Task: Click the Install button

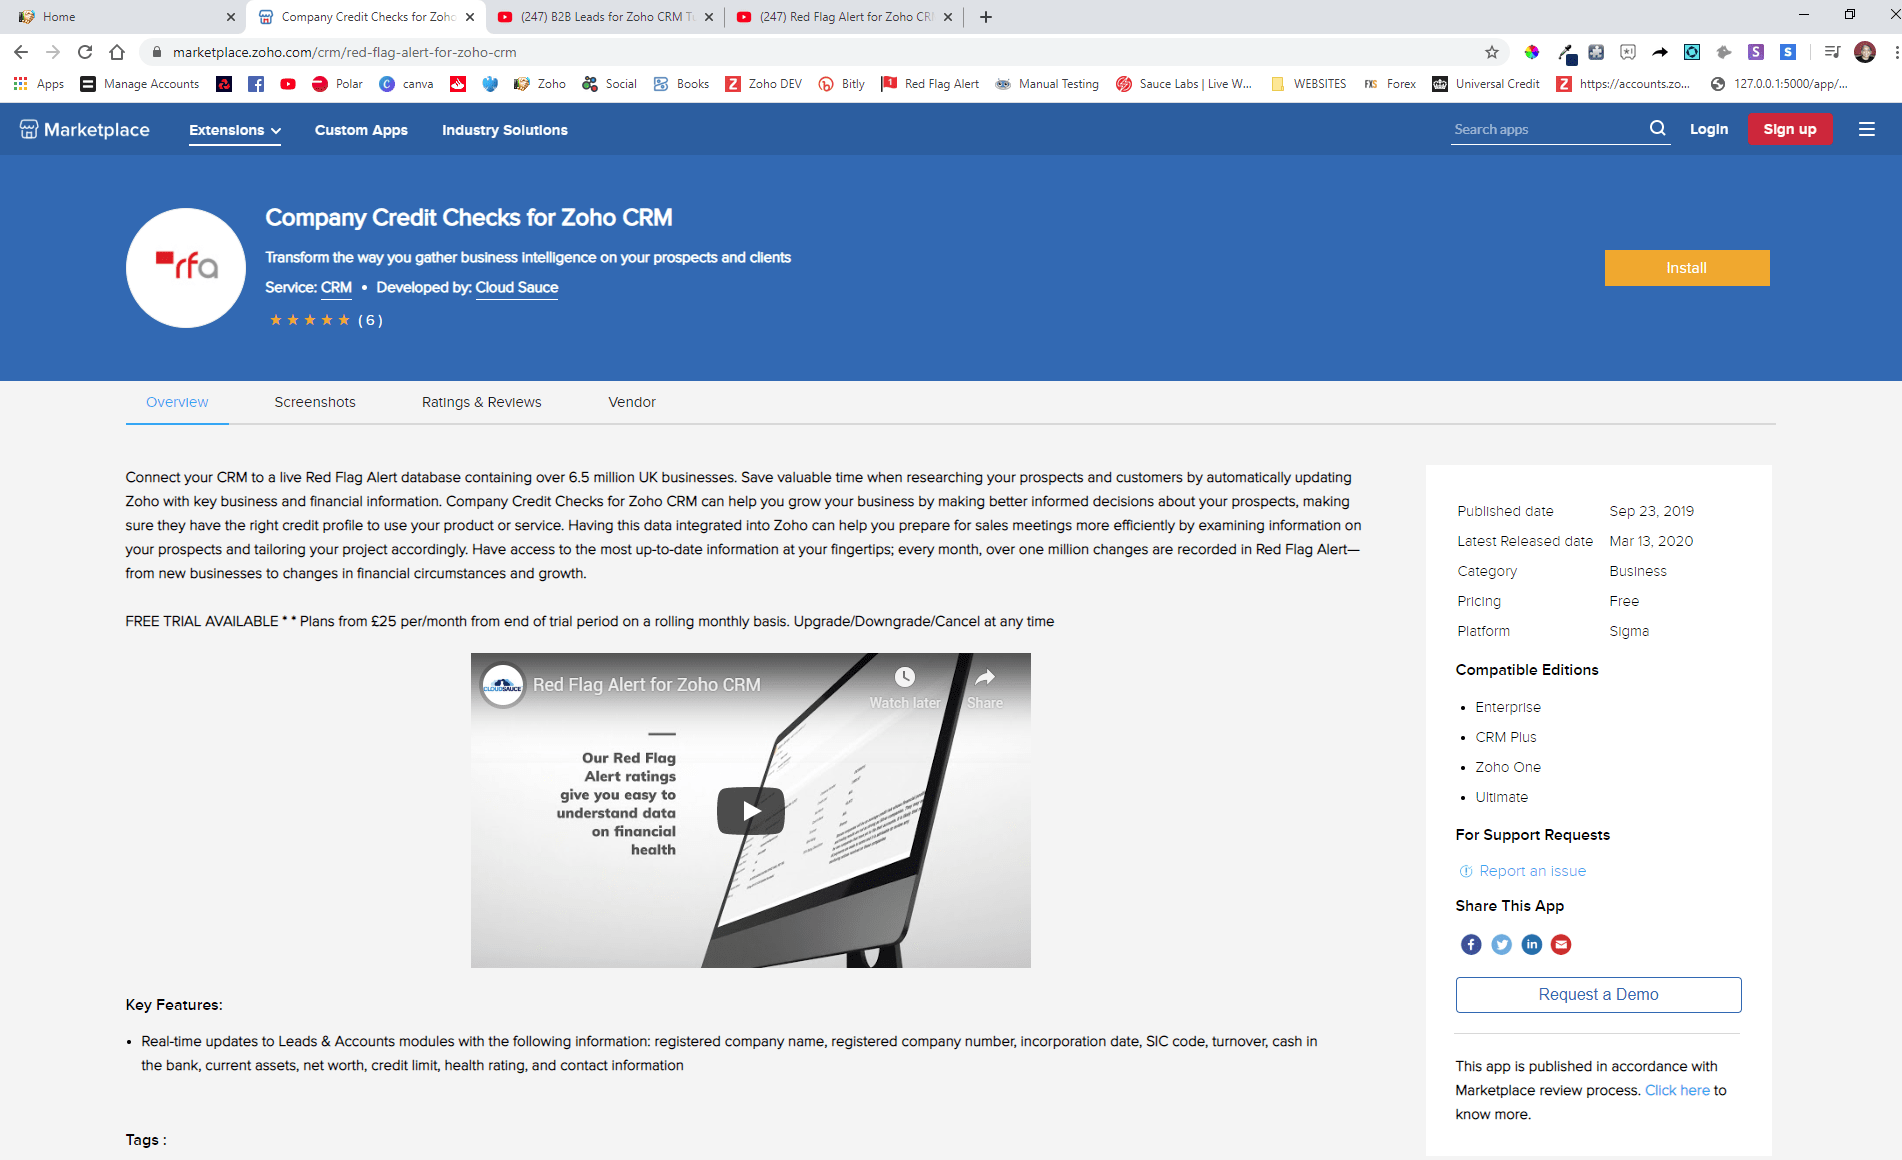Action: (1686, 267)
